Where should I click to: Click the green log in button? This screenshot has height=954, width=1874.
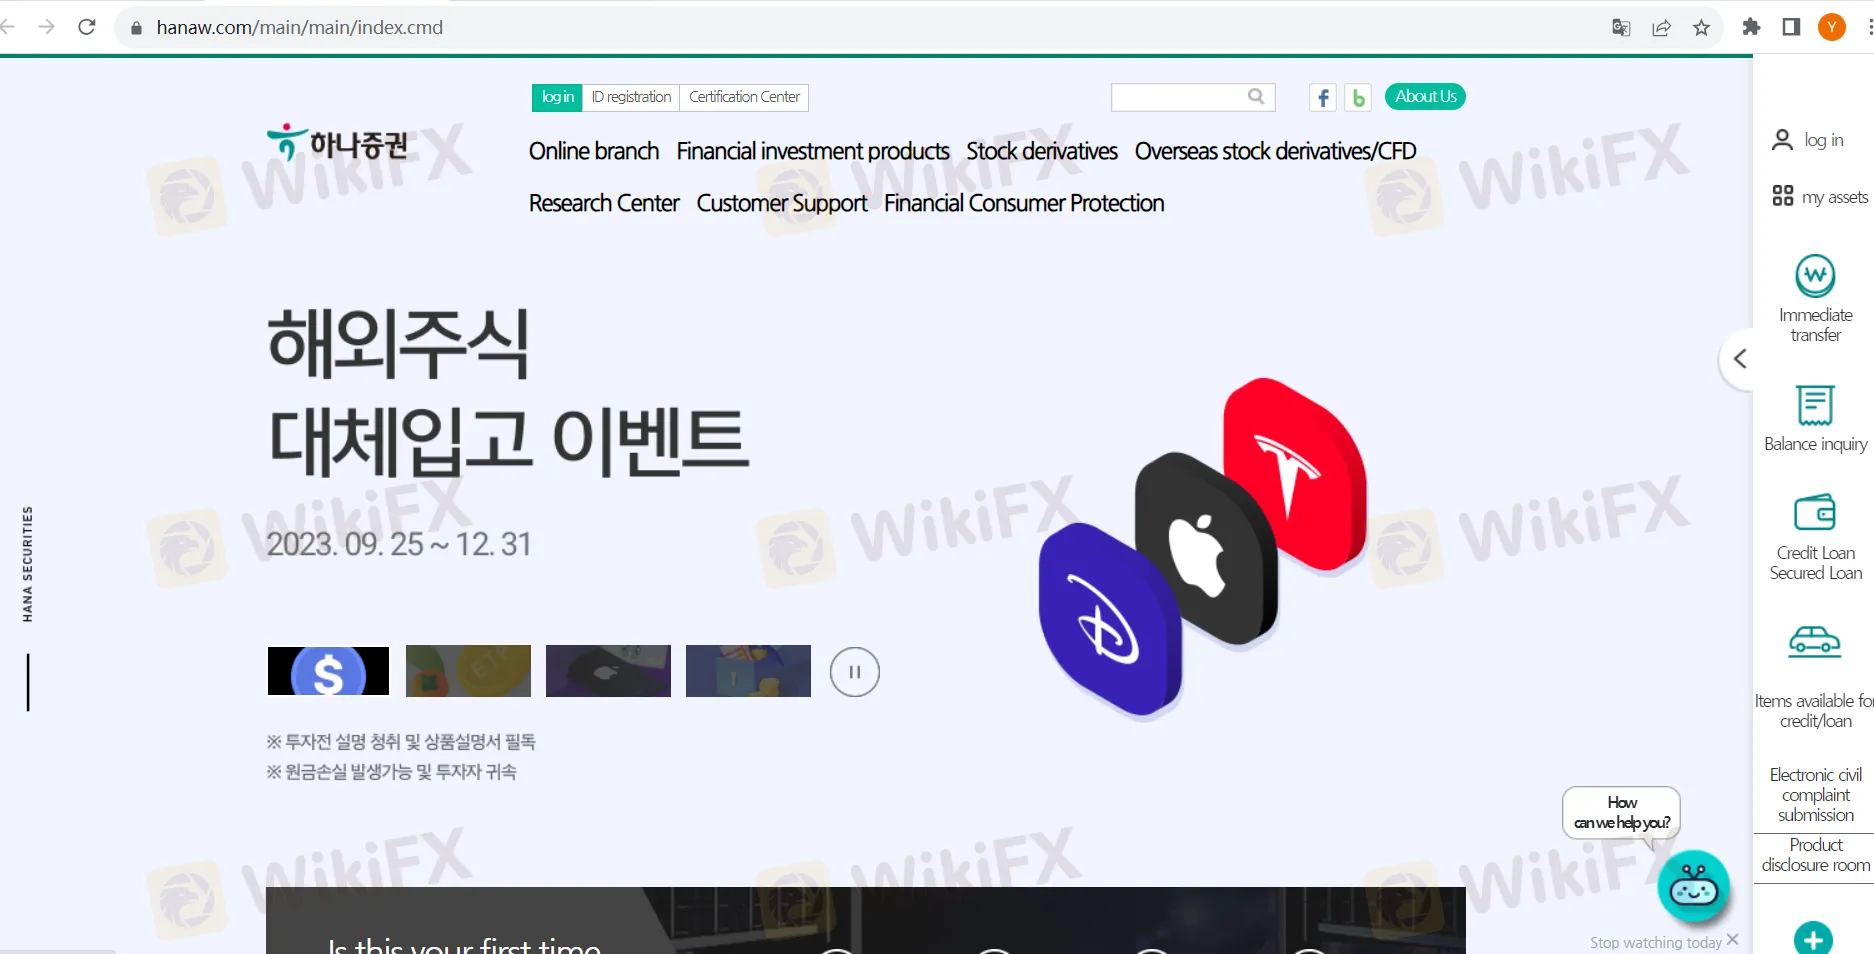557,97
